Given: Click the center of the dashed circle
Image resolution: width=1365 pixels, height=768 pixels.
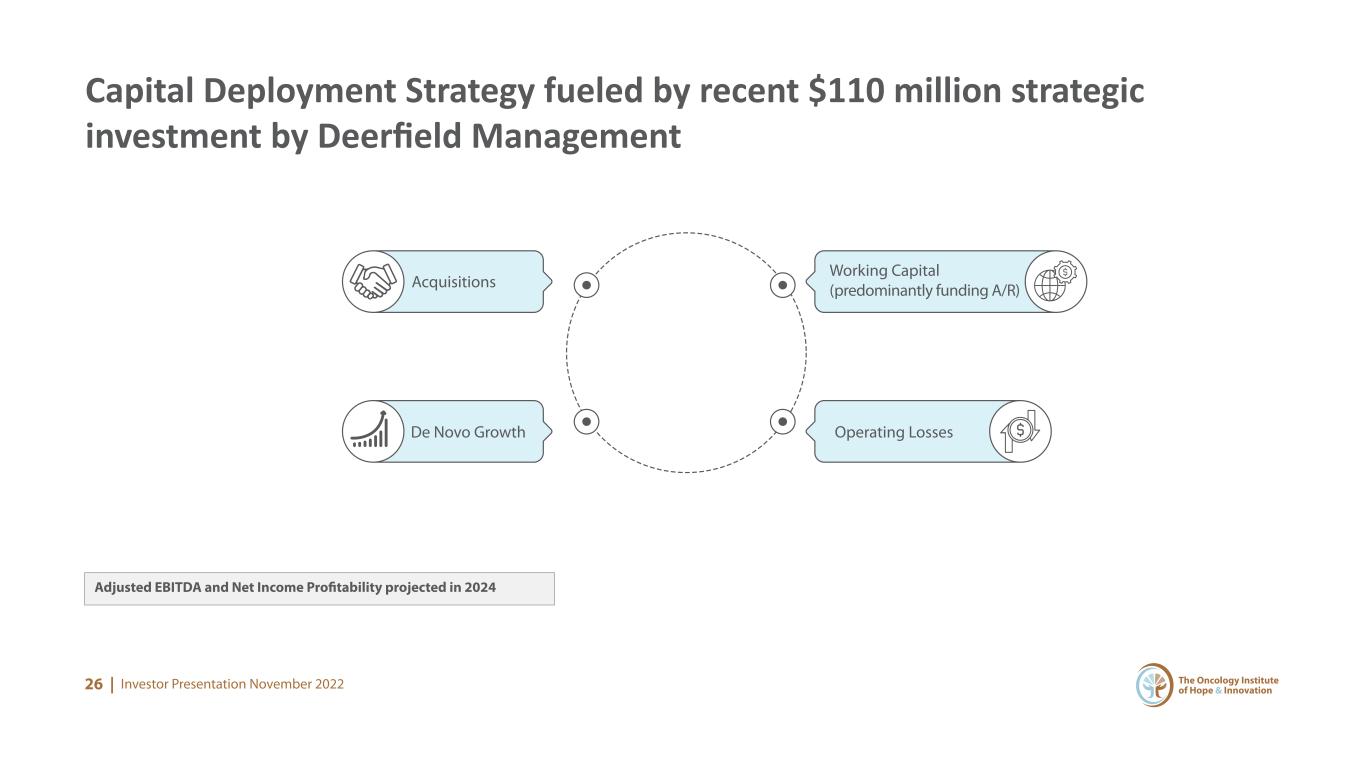Looking at the screenshot, I should (x=686, y=352).
